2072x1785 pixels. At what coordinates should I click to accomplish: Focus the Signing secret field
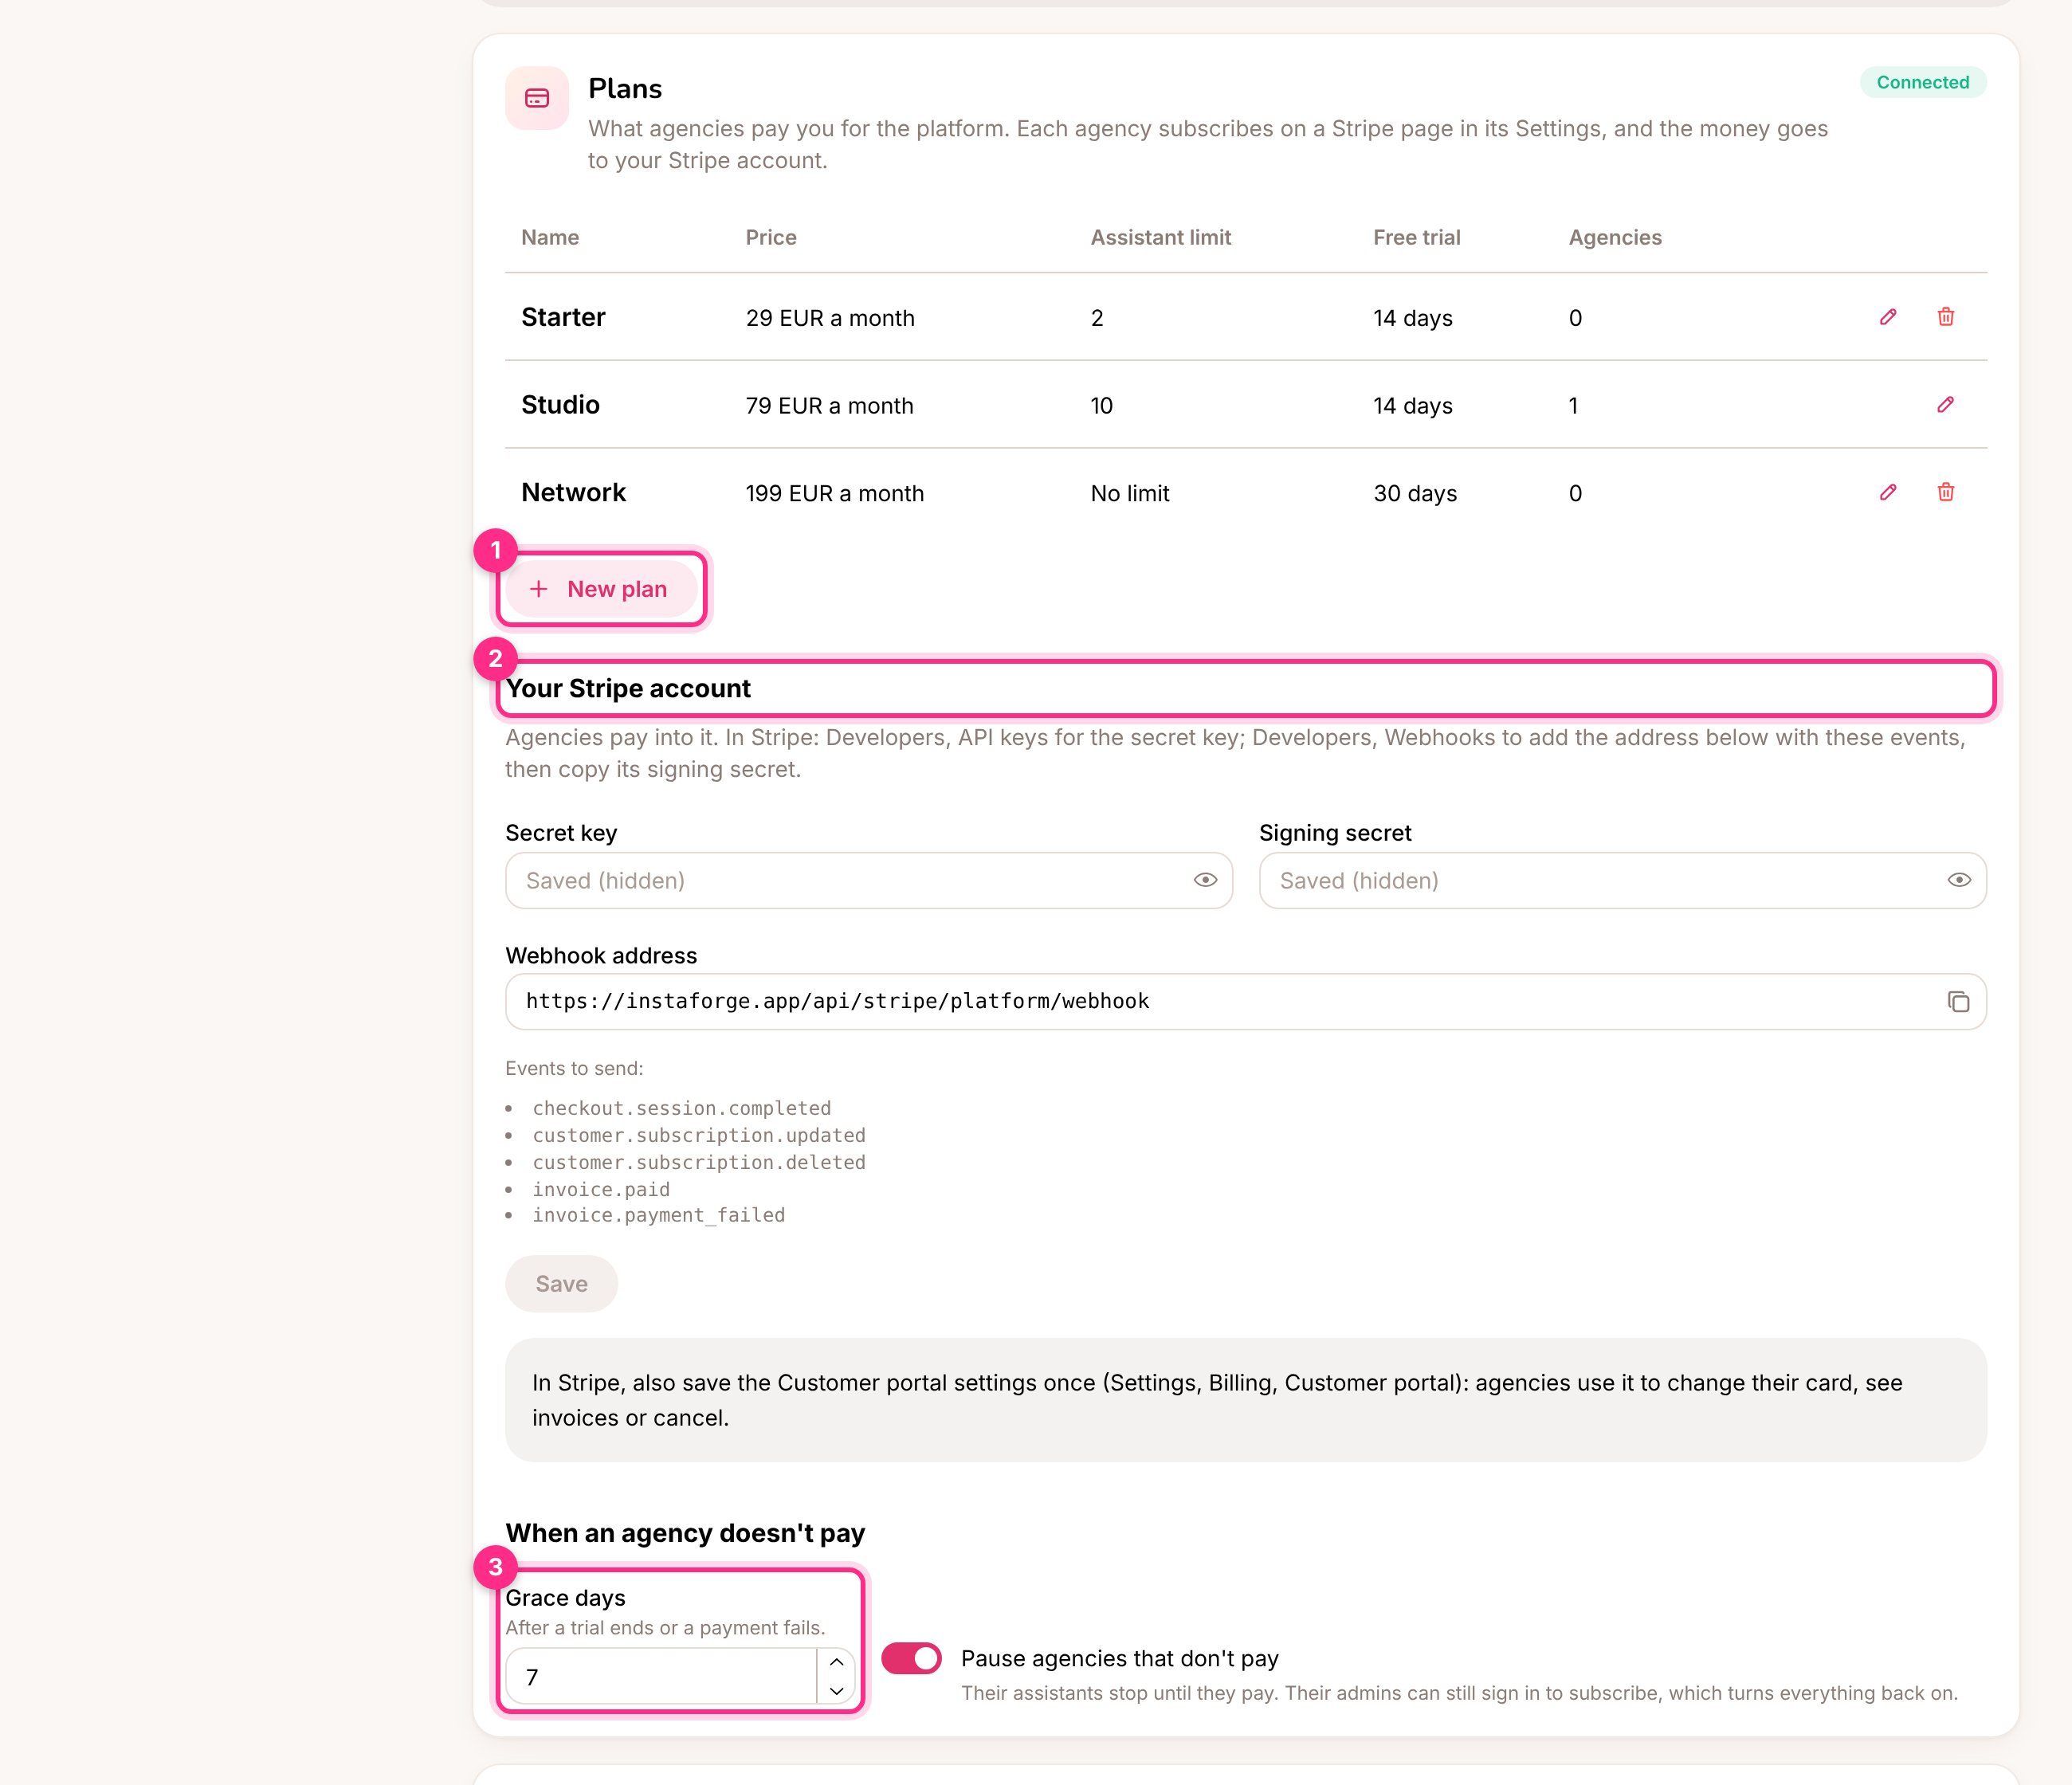tap(1622, 881)
